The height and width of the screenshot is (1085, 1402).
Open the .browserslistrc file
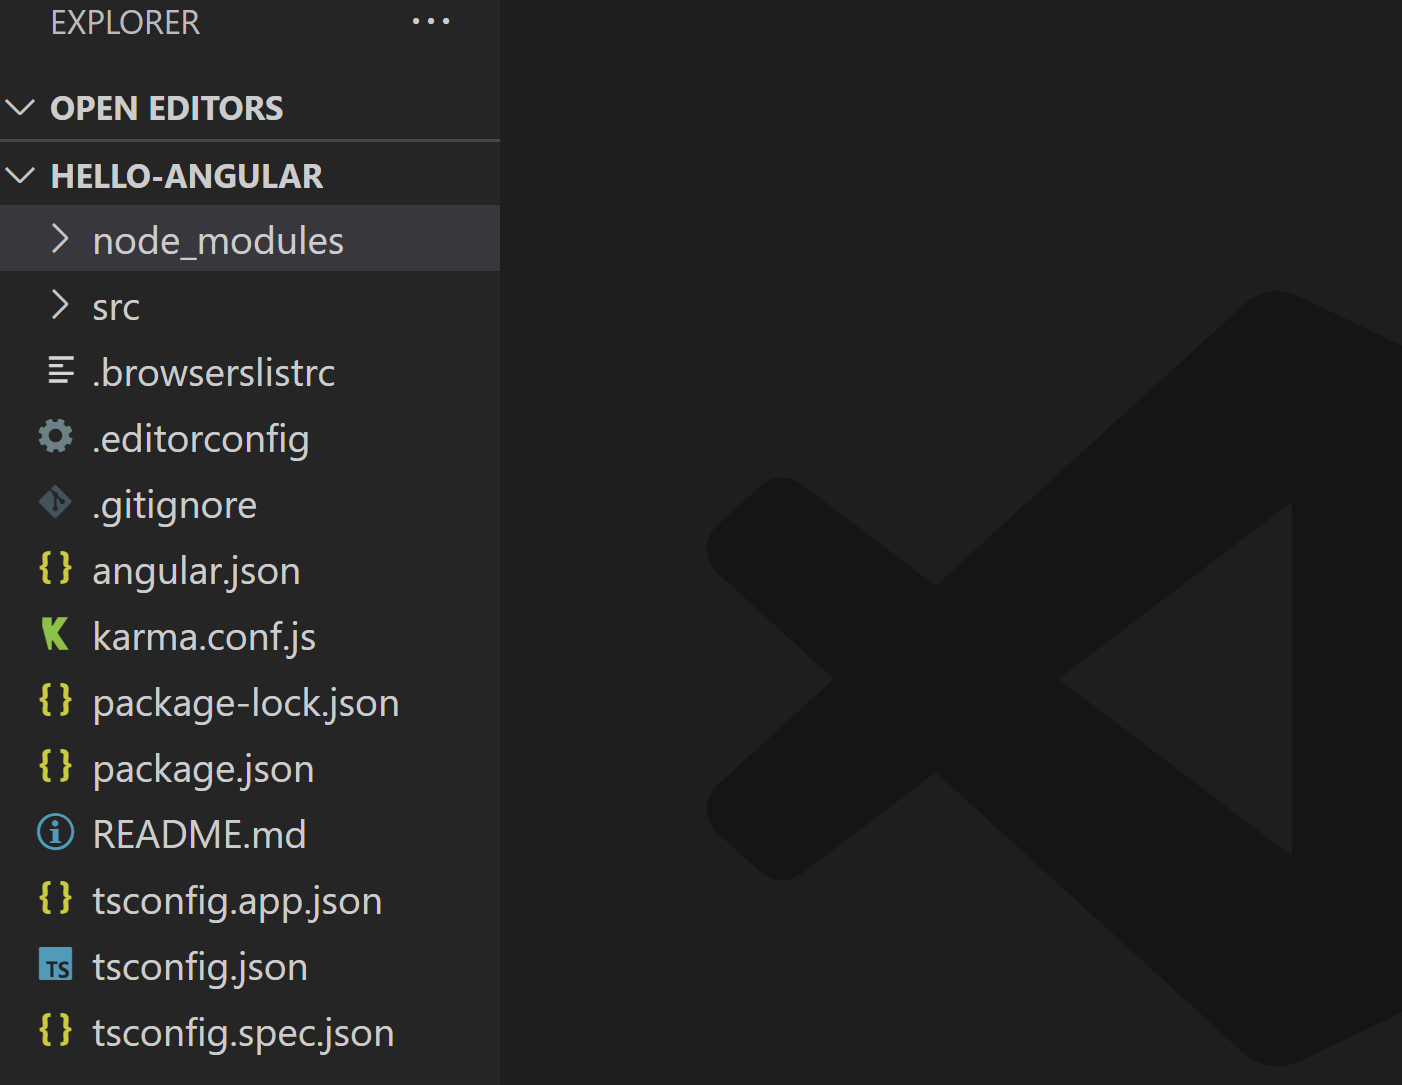214,372
